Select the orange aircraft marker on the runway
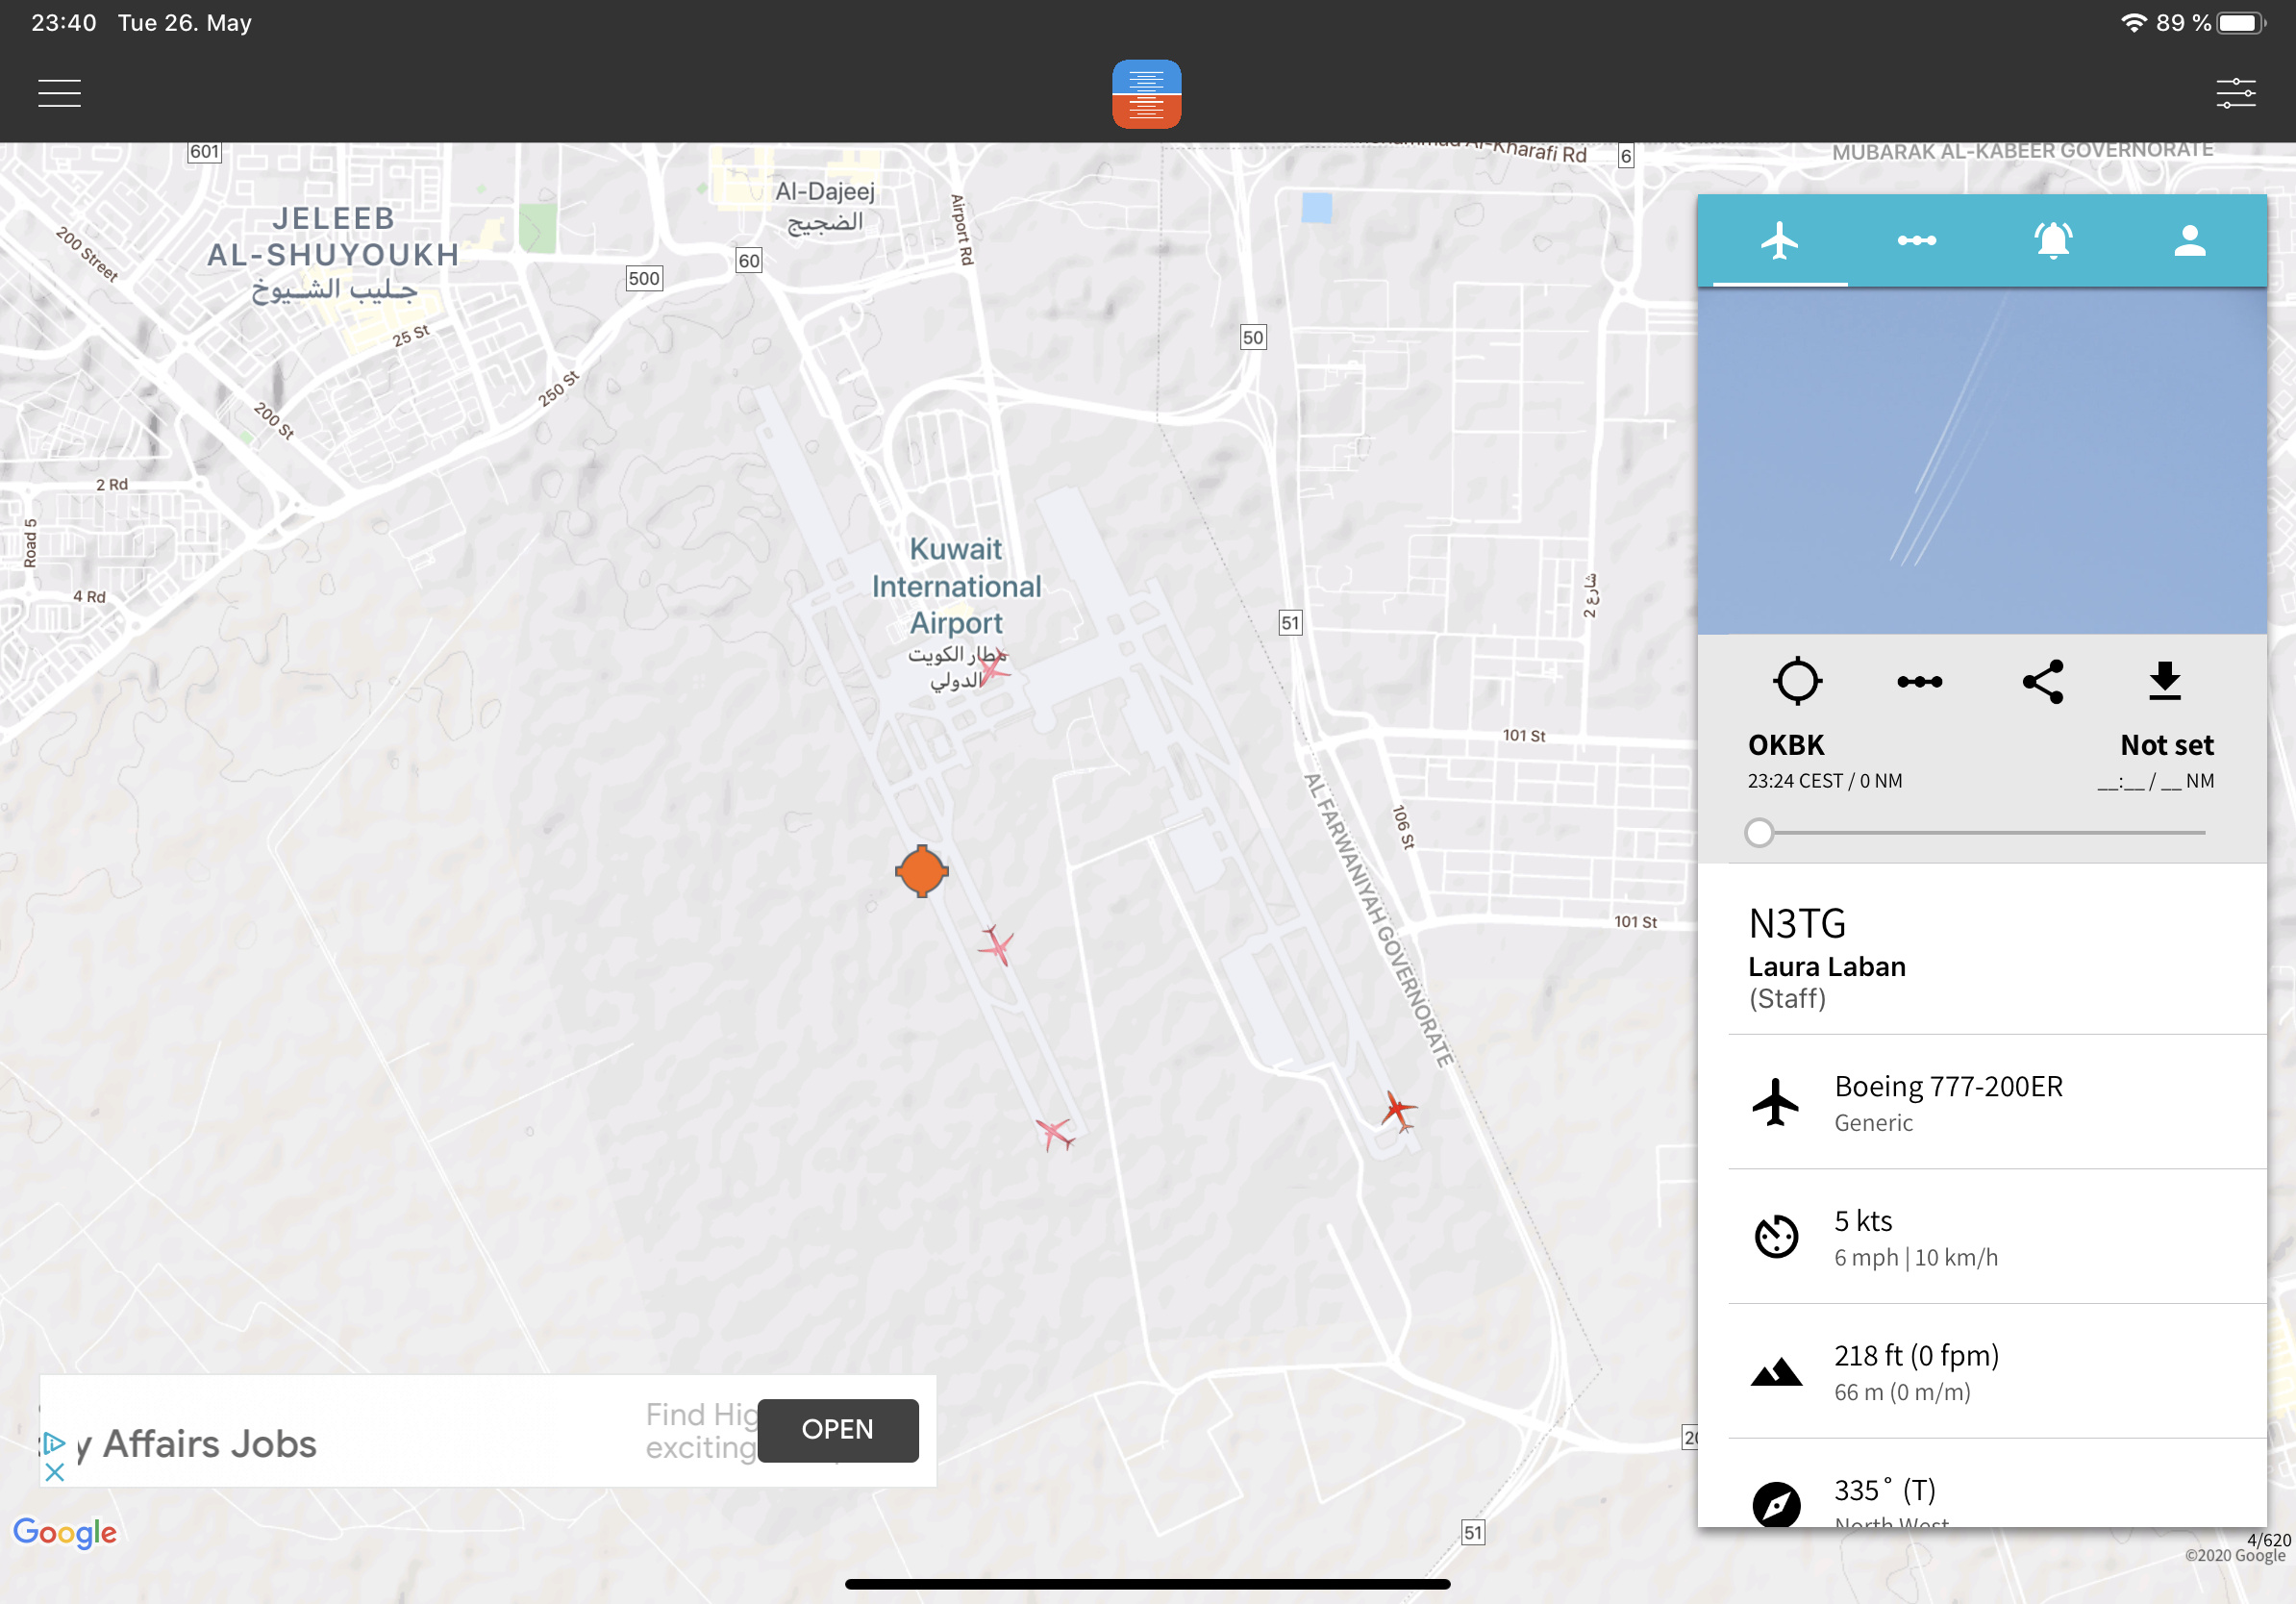This screenshot has width=2296, height=1604. point(921,871)
